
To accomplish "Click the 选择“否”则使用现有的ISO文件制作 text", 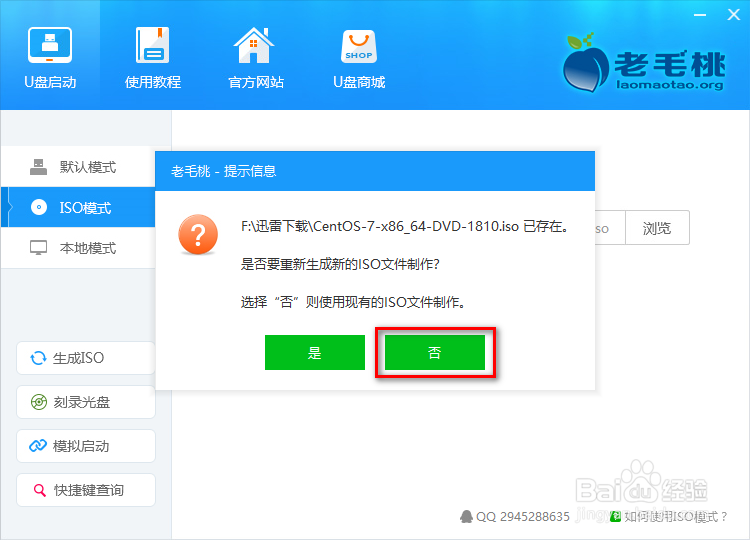I will click(353, 302).
